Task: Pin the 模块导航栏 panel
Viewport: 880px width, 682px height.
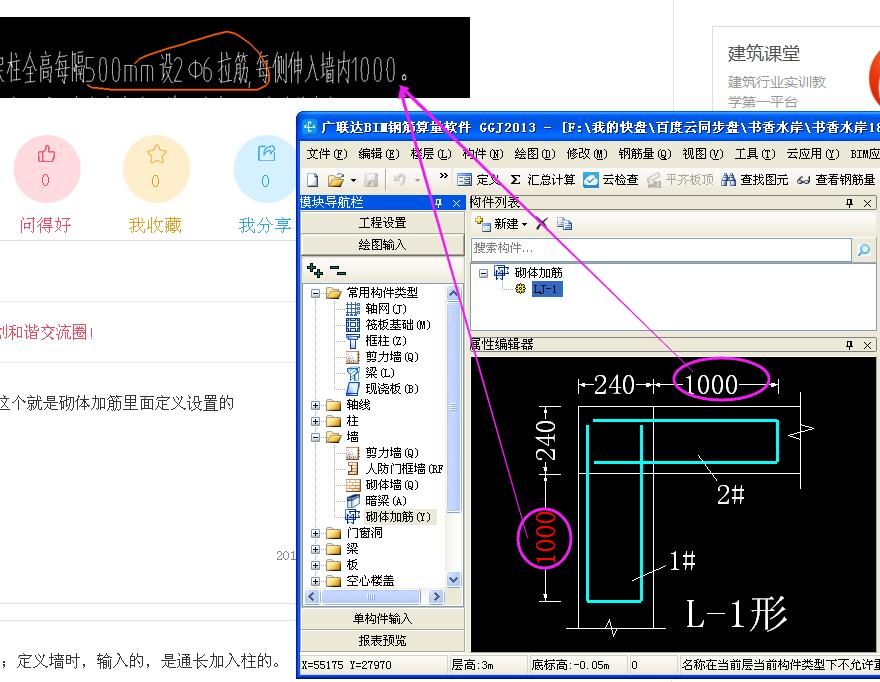Action: [x=438, y=201]
